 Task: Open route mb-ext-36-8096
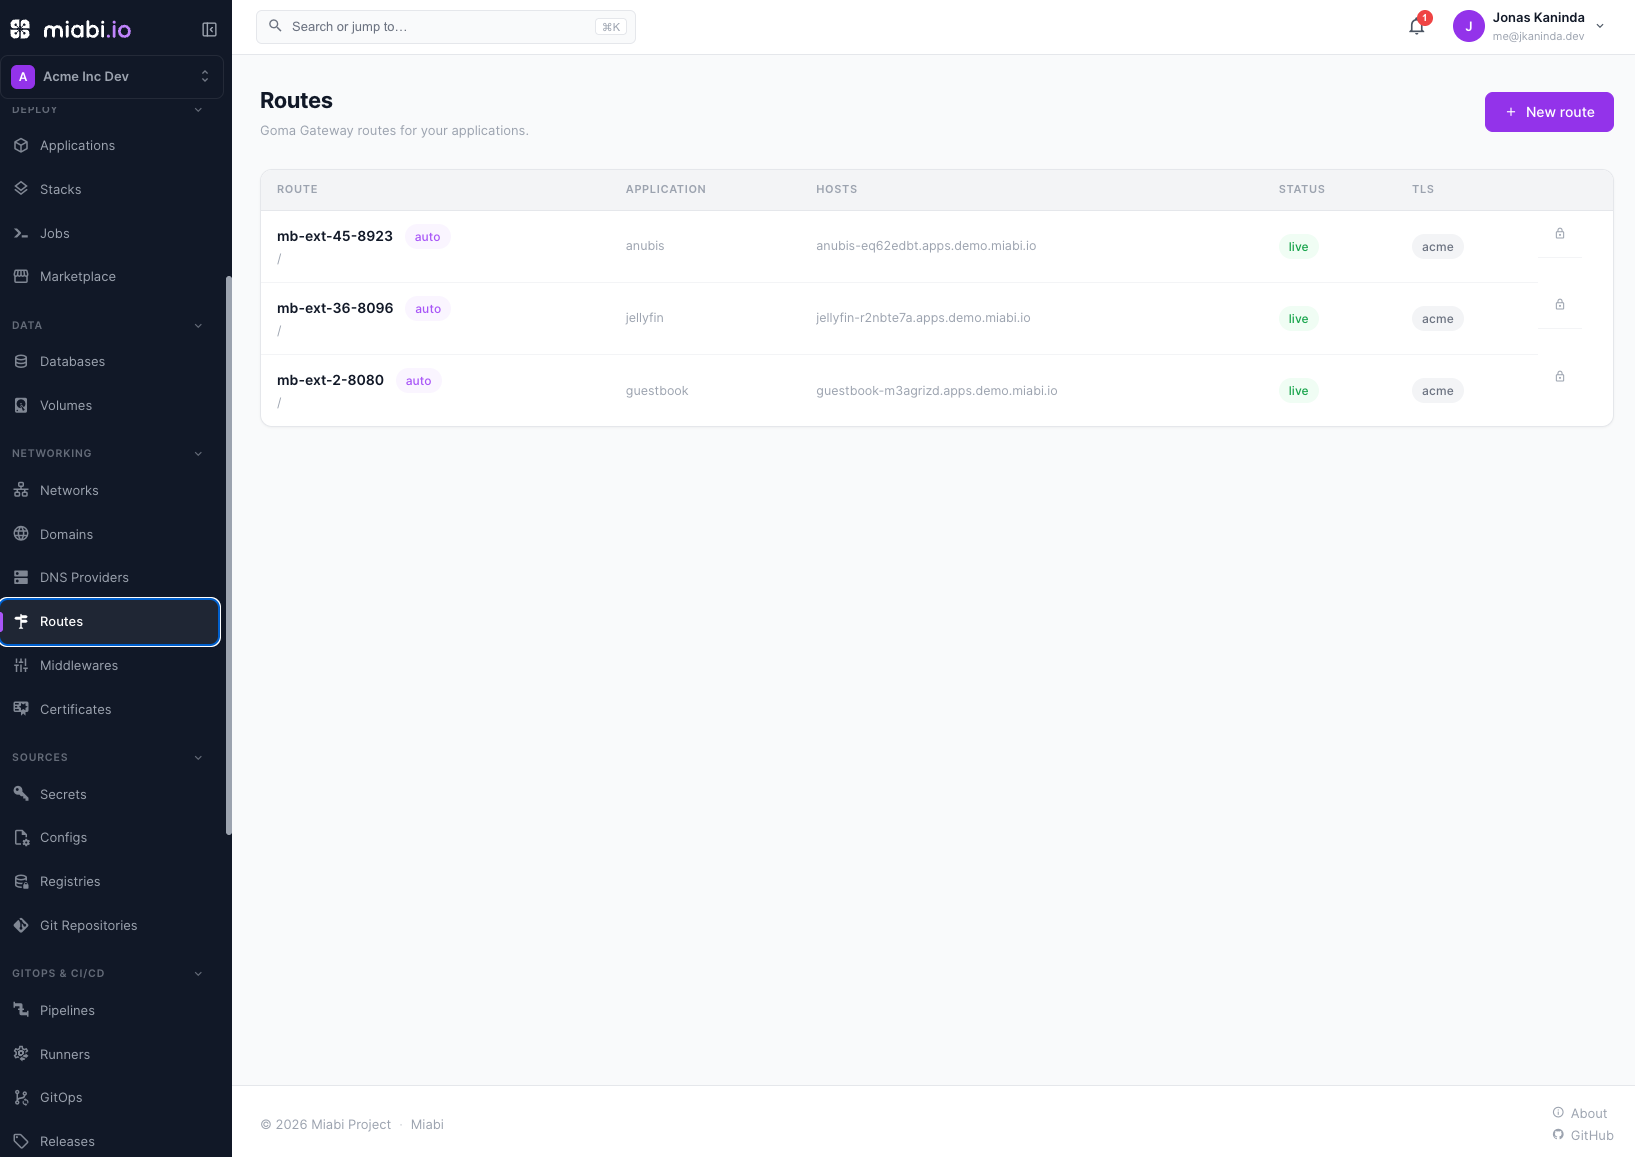point(335,308)
